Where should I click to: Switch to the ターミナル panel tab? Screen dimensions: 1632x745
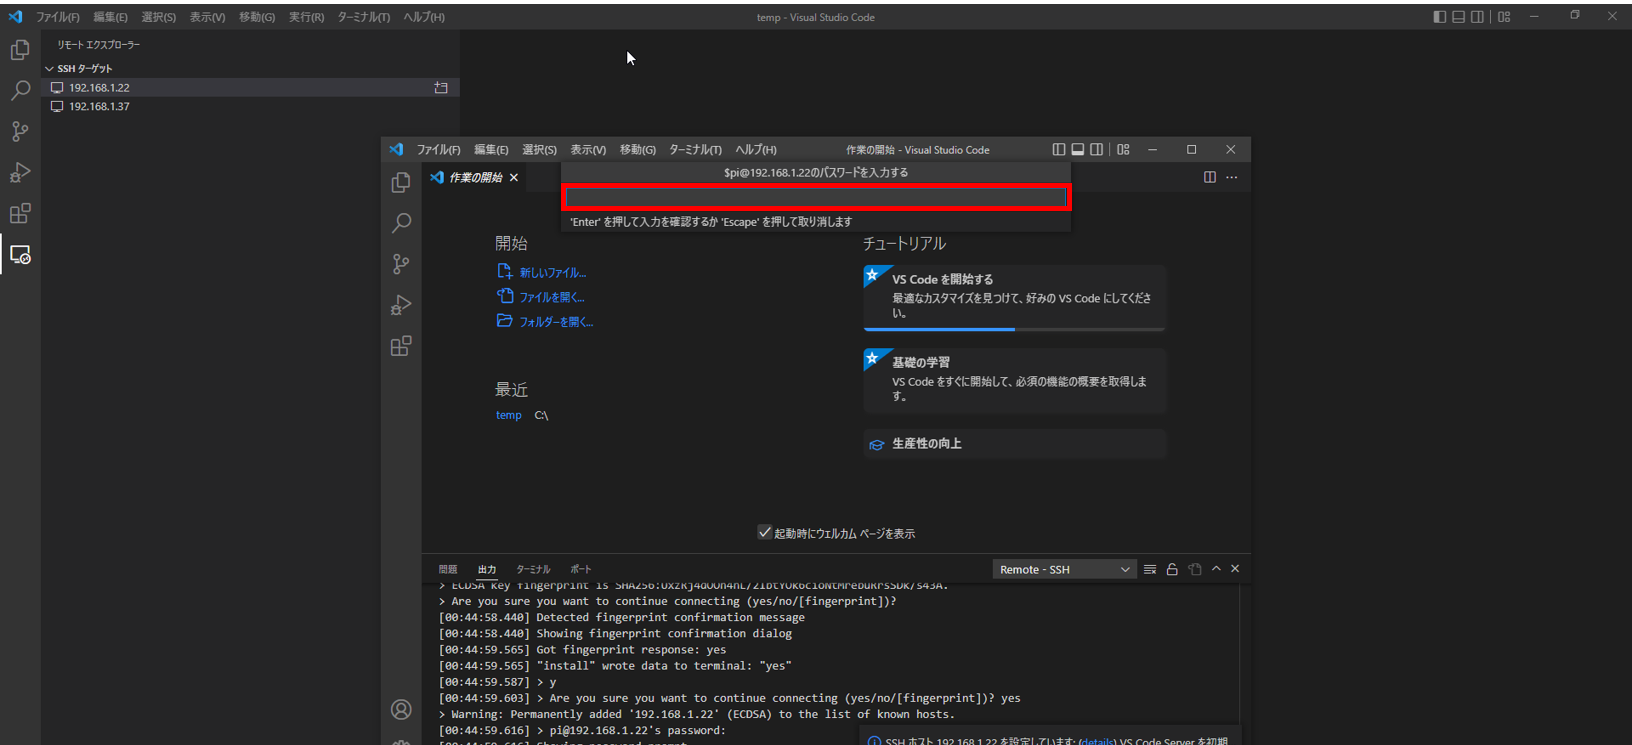point(533,569)
